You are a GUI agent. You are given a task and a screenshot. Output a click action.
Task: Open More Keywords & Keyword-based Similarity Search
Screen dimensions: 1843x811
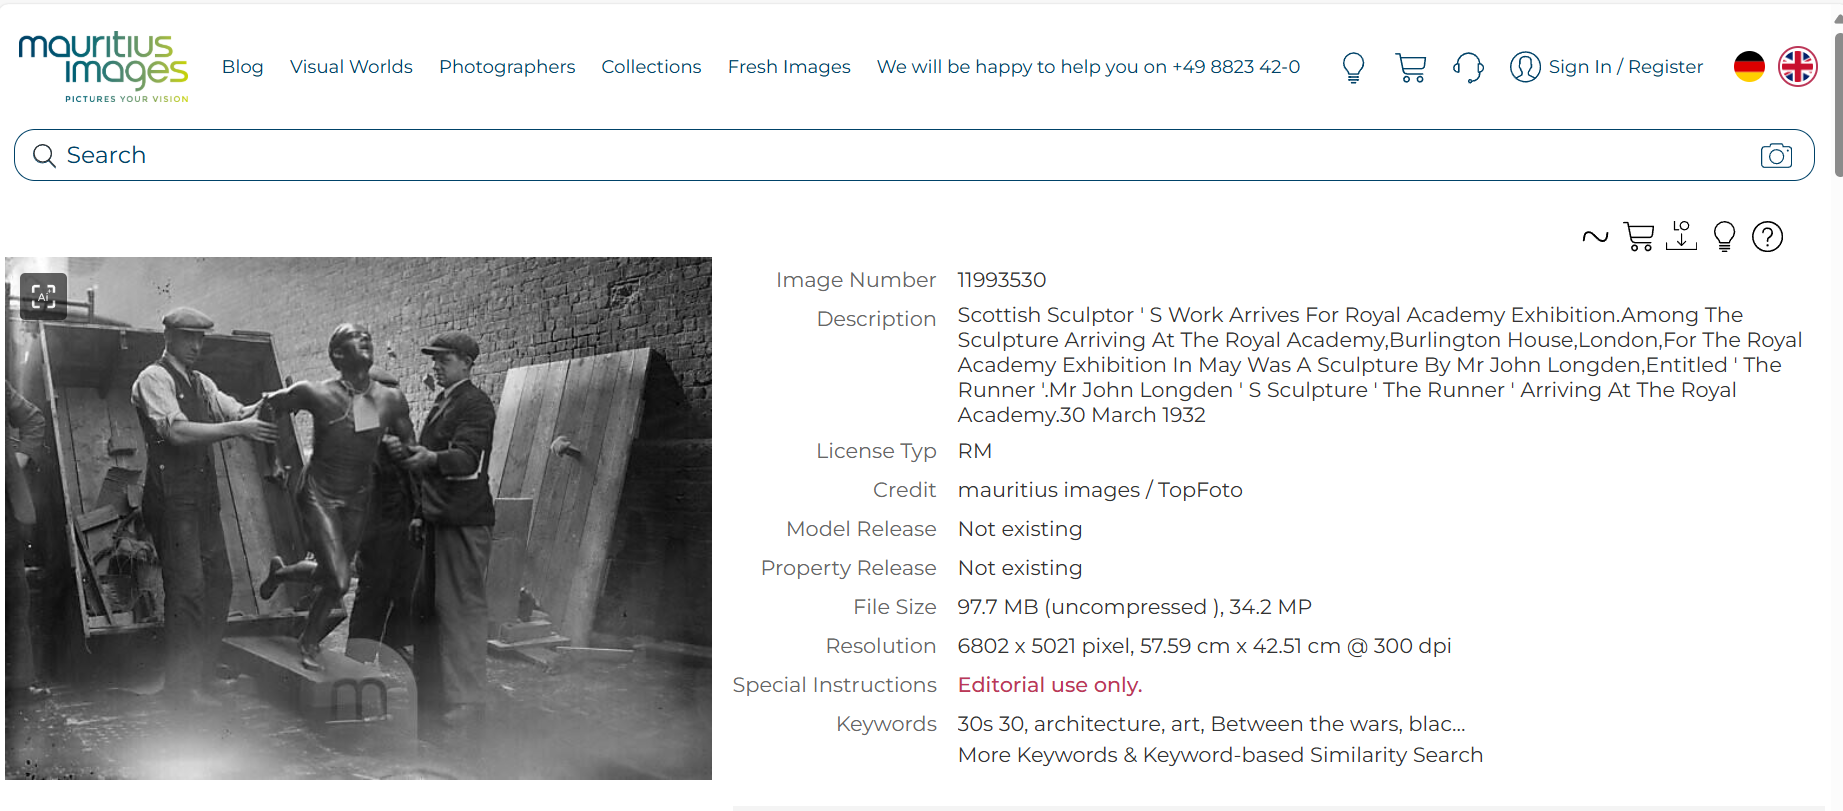pos(1220,755)
